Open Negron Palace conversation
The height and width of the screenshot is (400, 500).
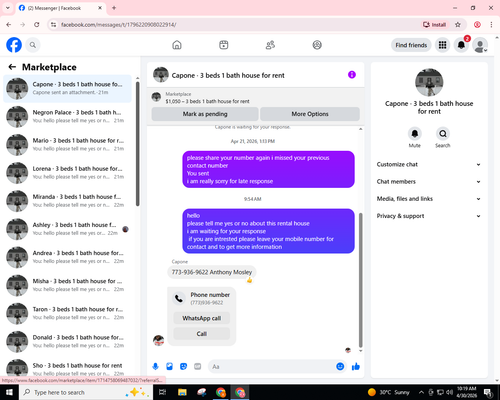pyautogui.click(x=67, y=116)
